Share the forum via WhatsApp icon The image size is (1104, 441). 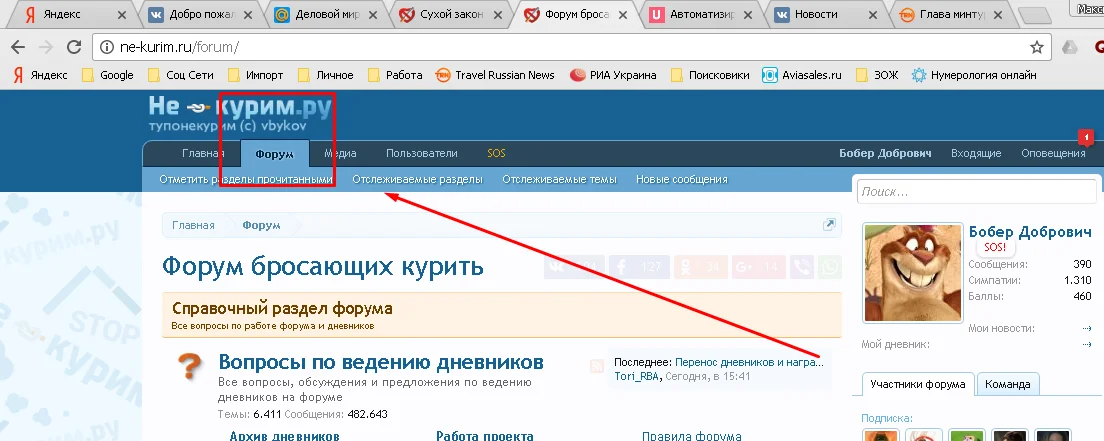(x=830, y=267)
